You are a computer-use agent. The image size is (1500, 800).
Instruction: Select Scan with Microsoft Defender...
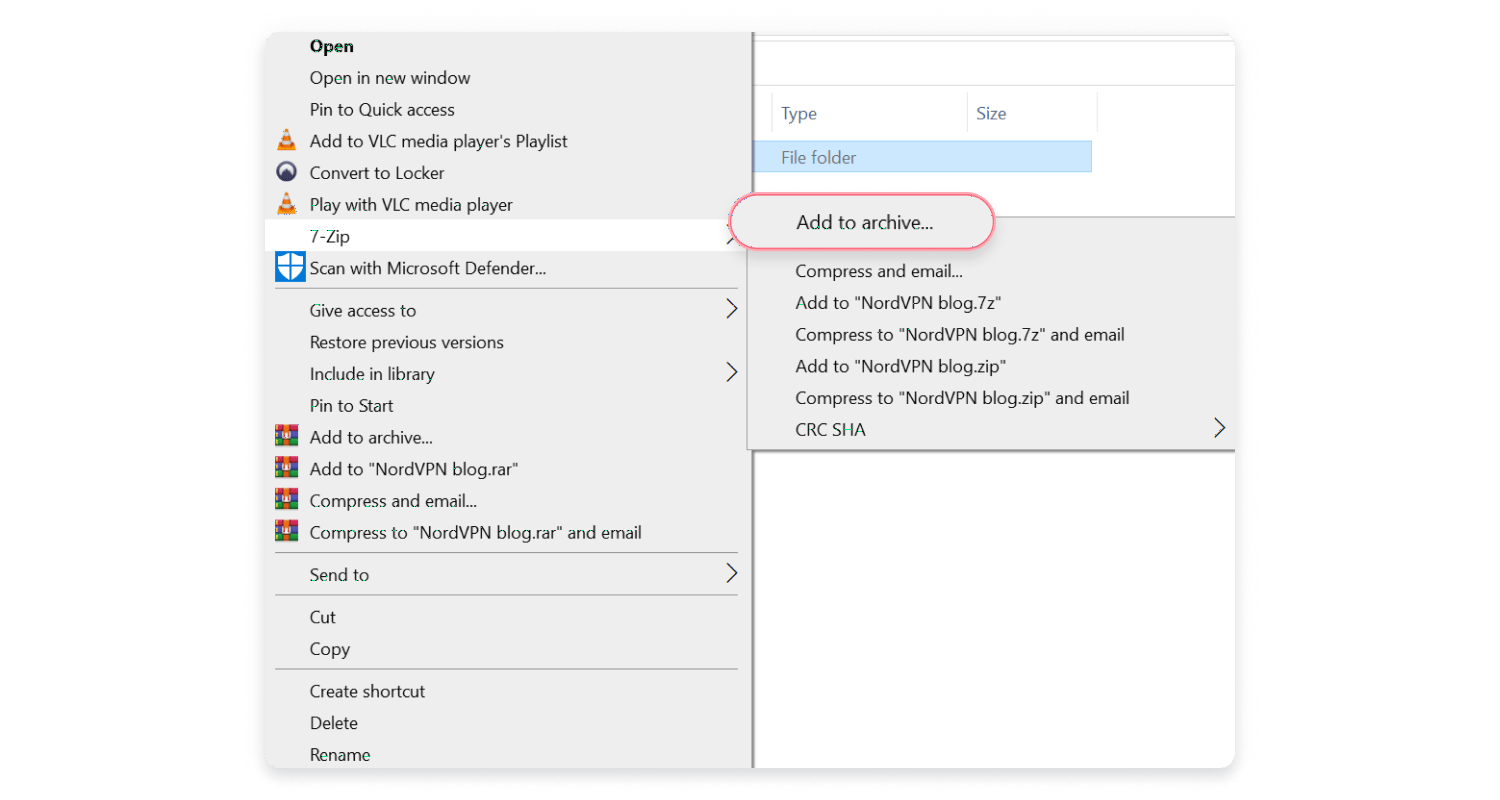(427, 268)
